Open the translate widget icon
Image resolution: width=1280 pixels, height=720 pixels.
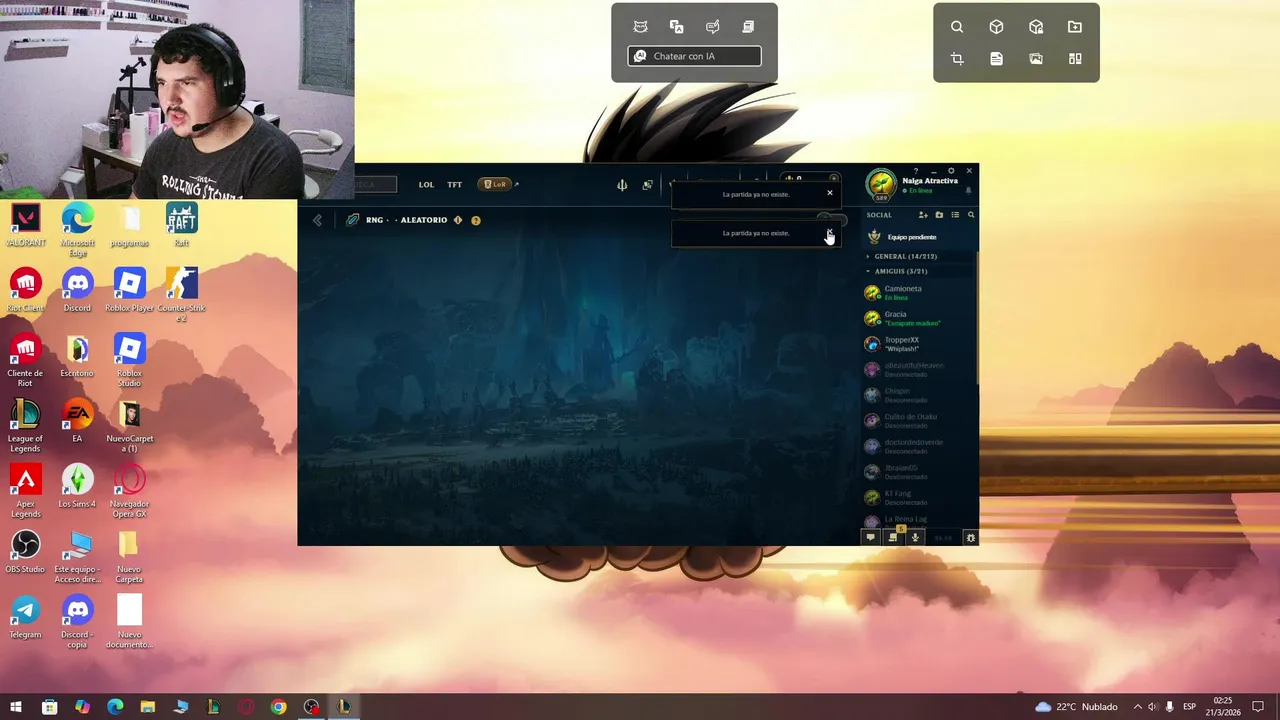click(x=677, y=27)
